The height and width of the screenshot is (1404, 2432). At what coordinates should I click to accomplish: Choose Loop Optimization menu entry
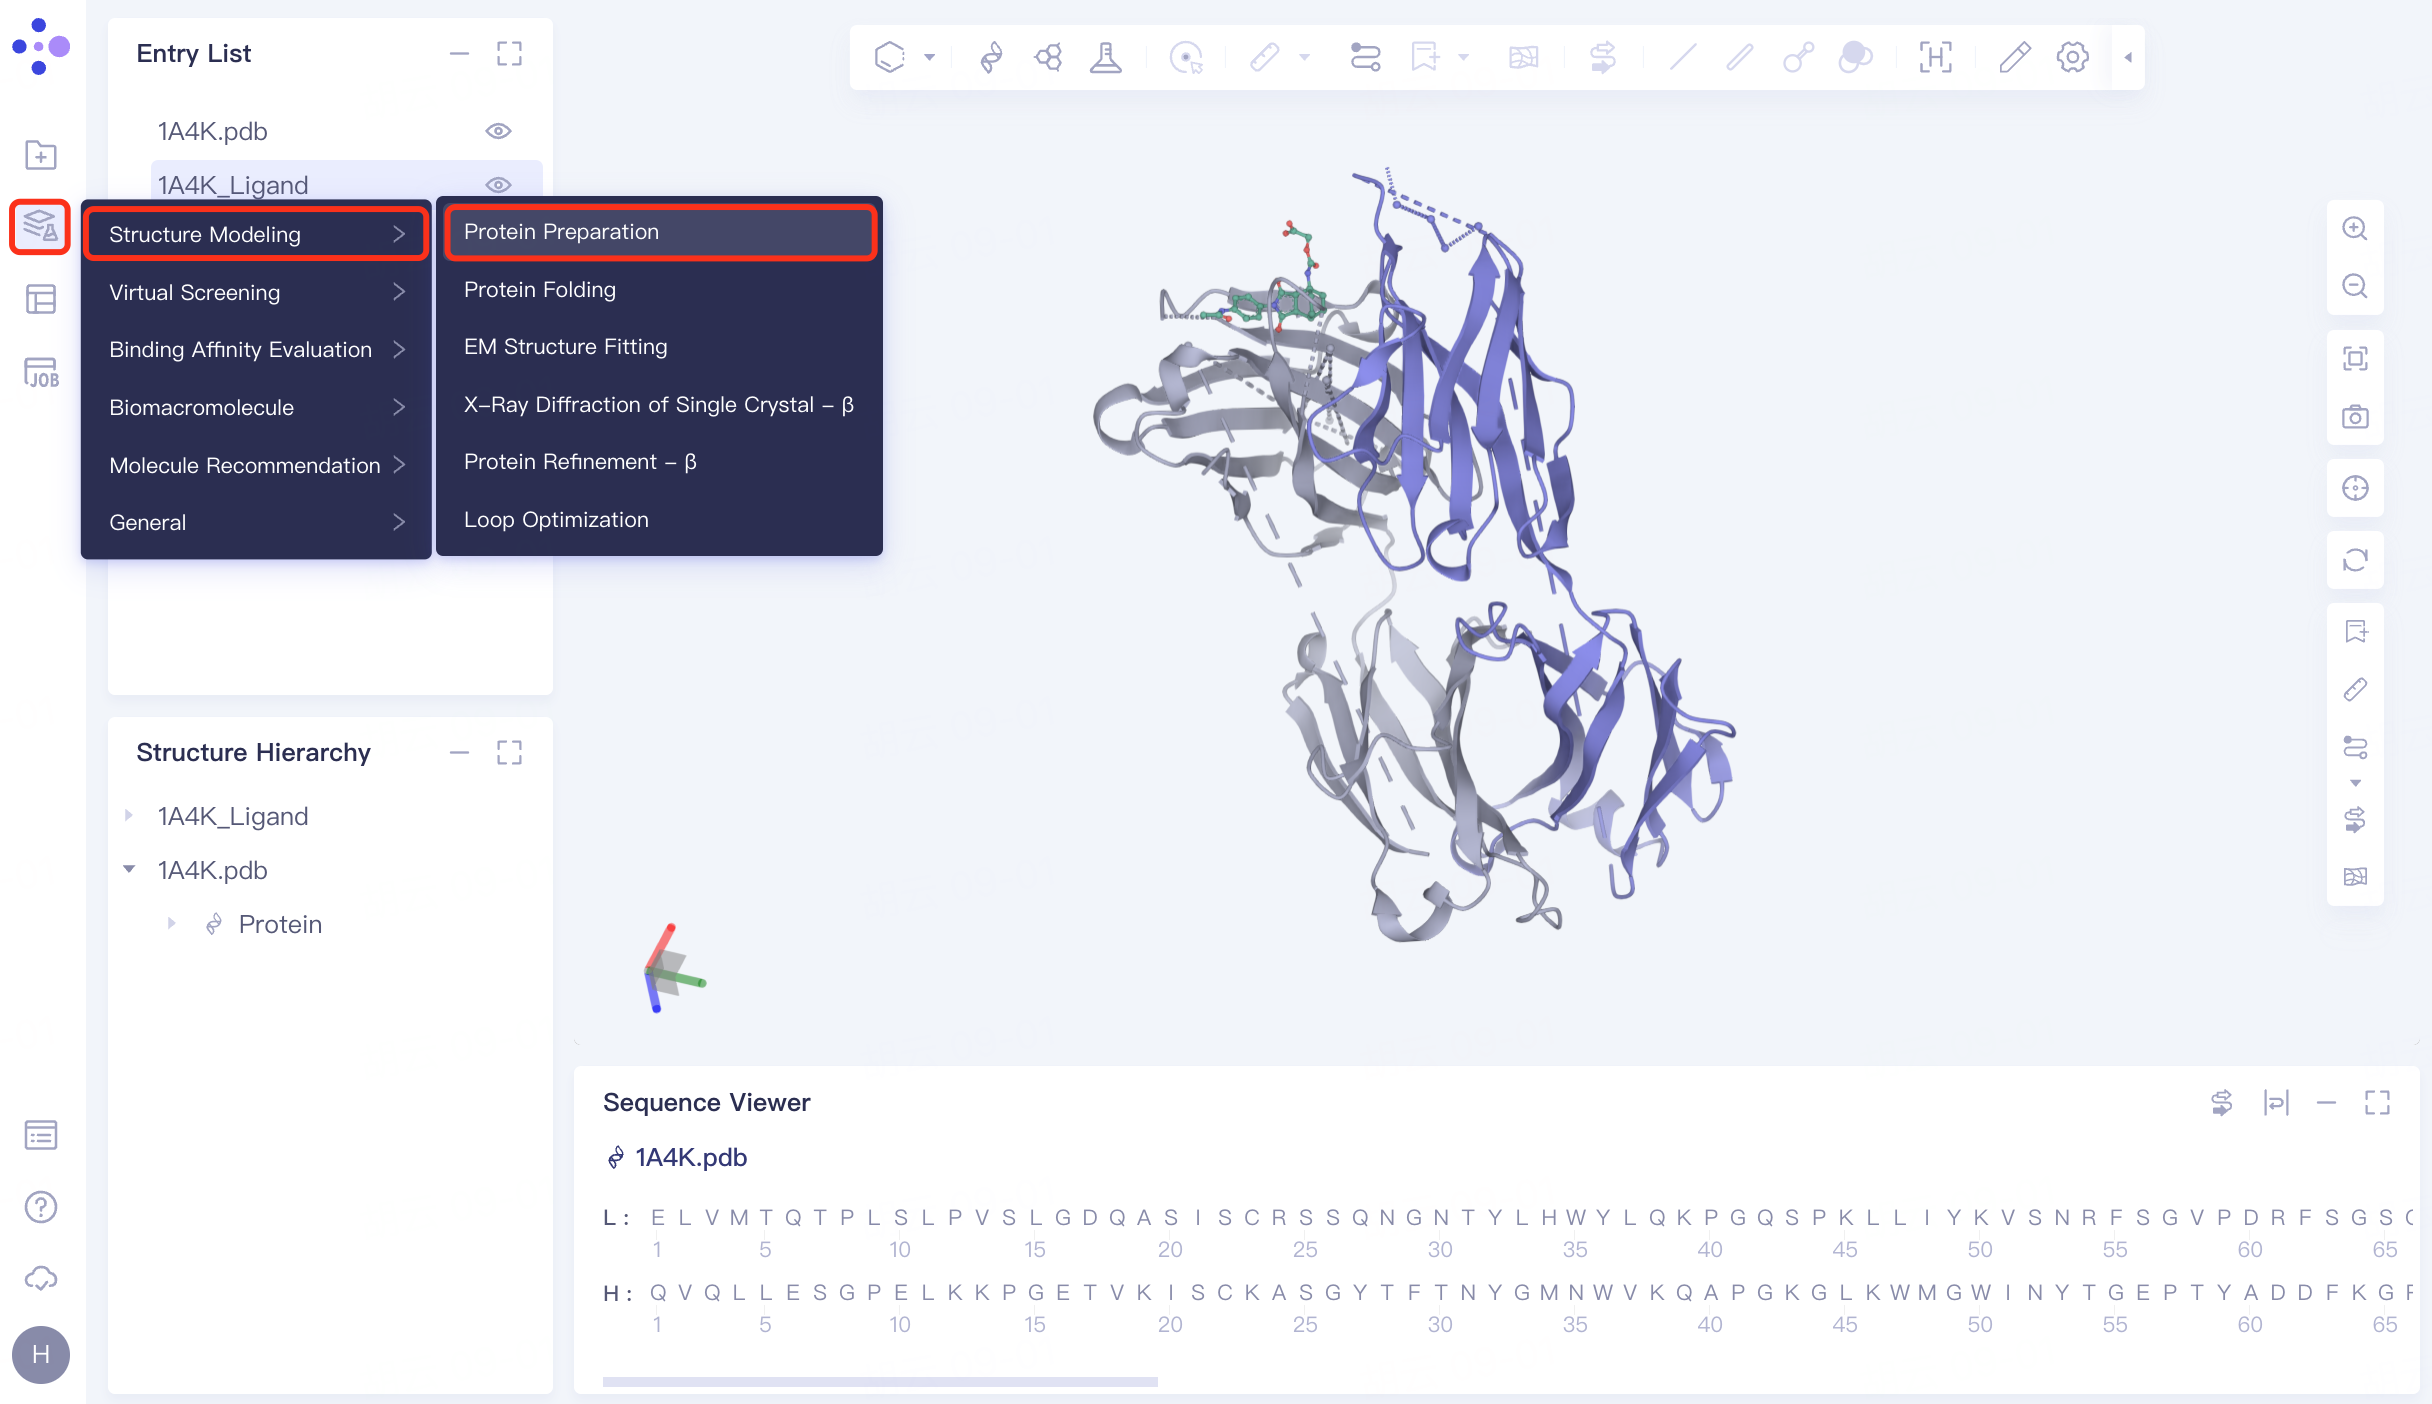click(556, 520)
